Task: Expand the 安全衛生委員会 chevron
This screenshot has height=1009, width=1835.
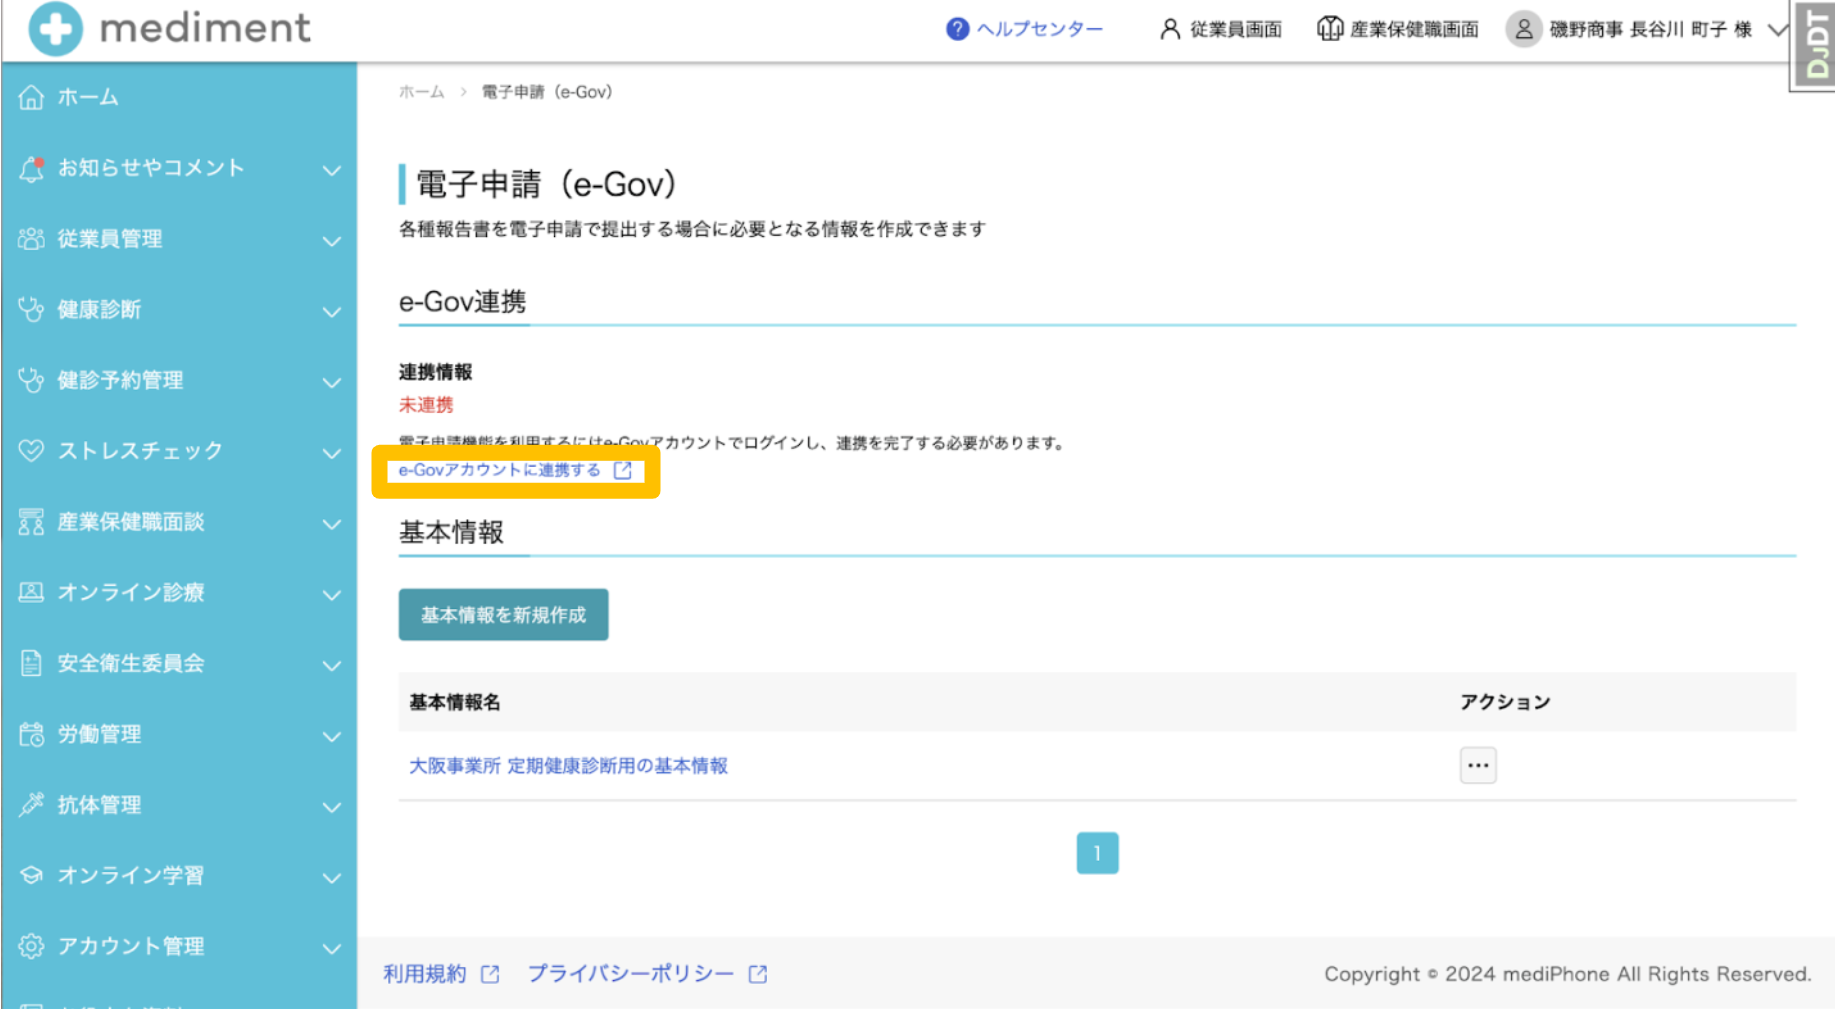Action: [x=331, y=665]
